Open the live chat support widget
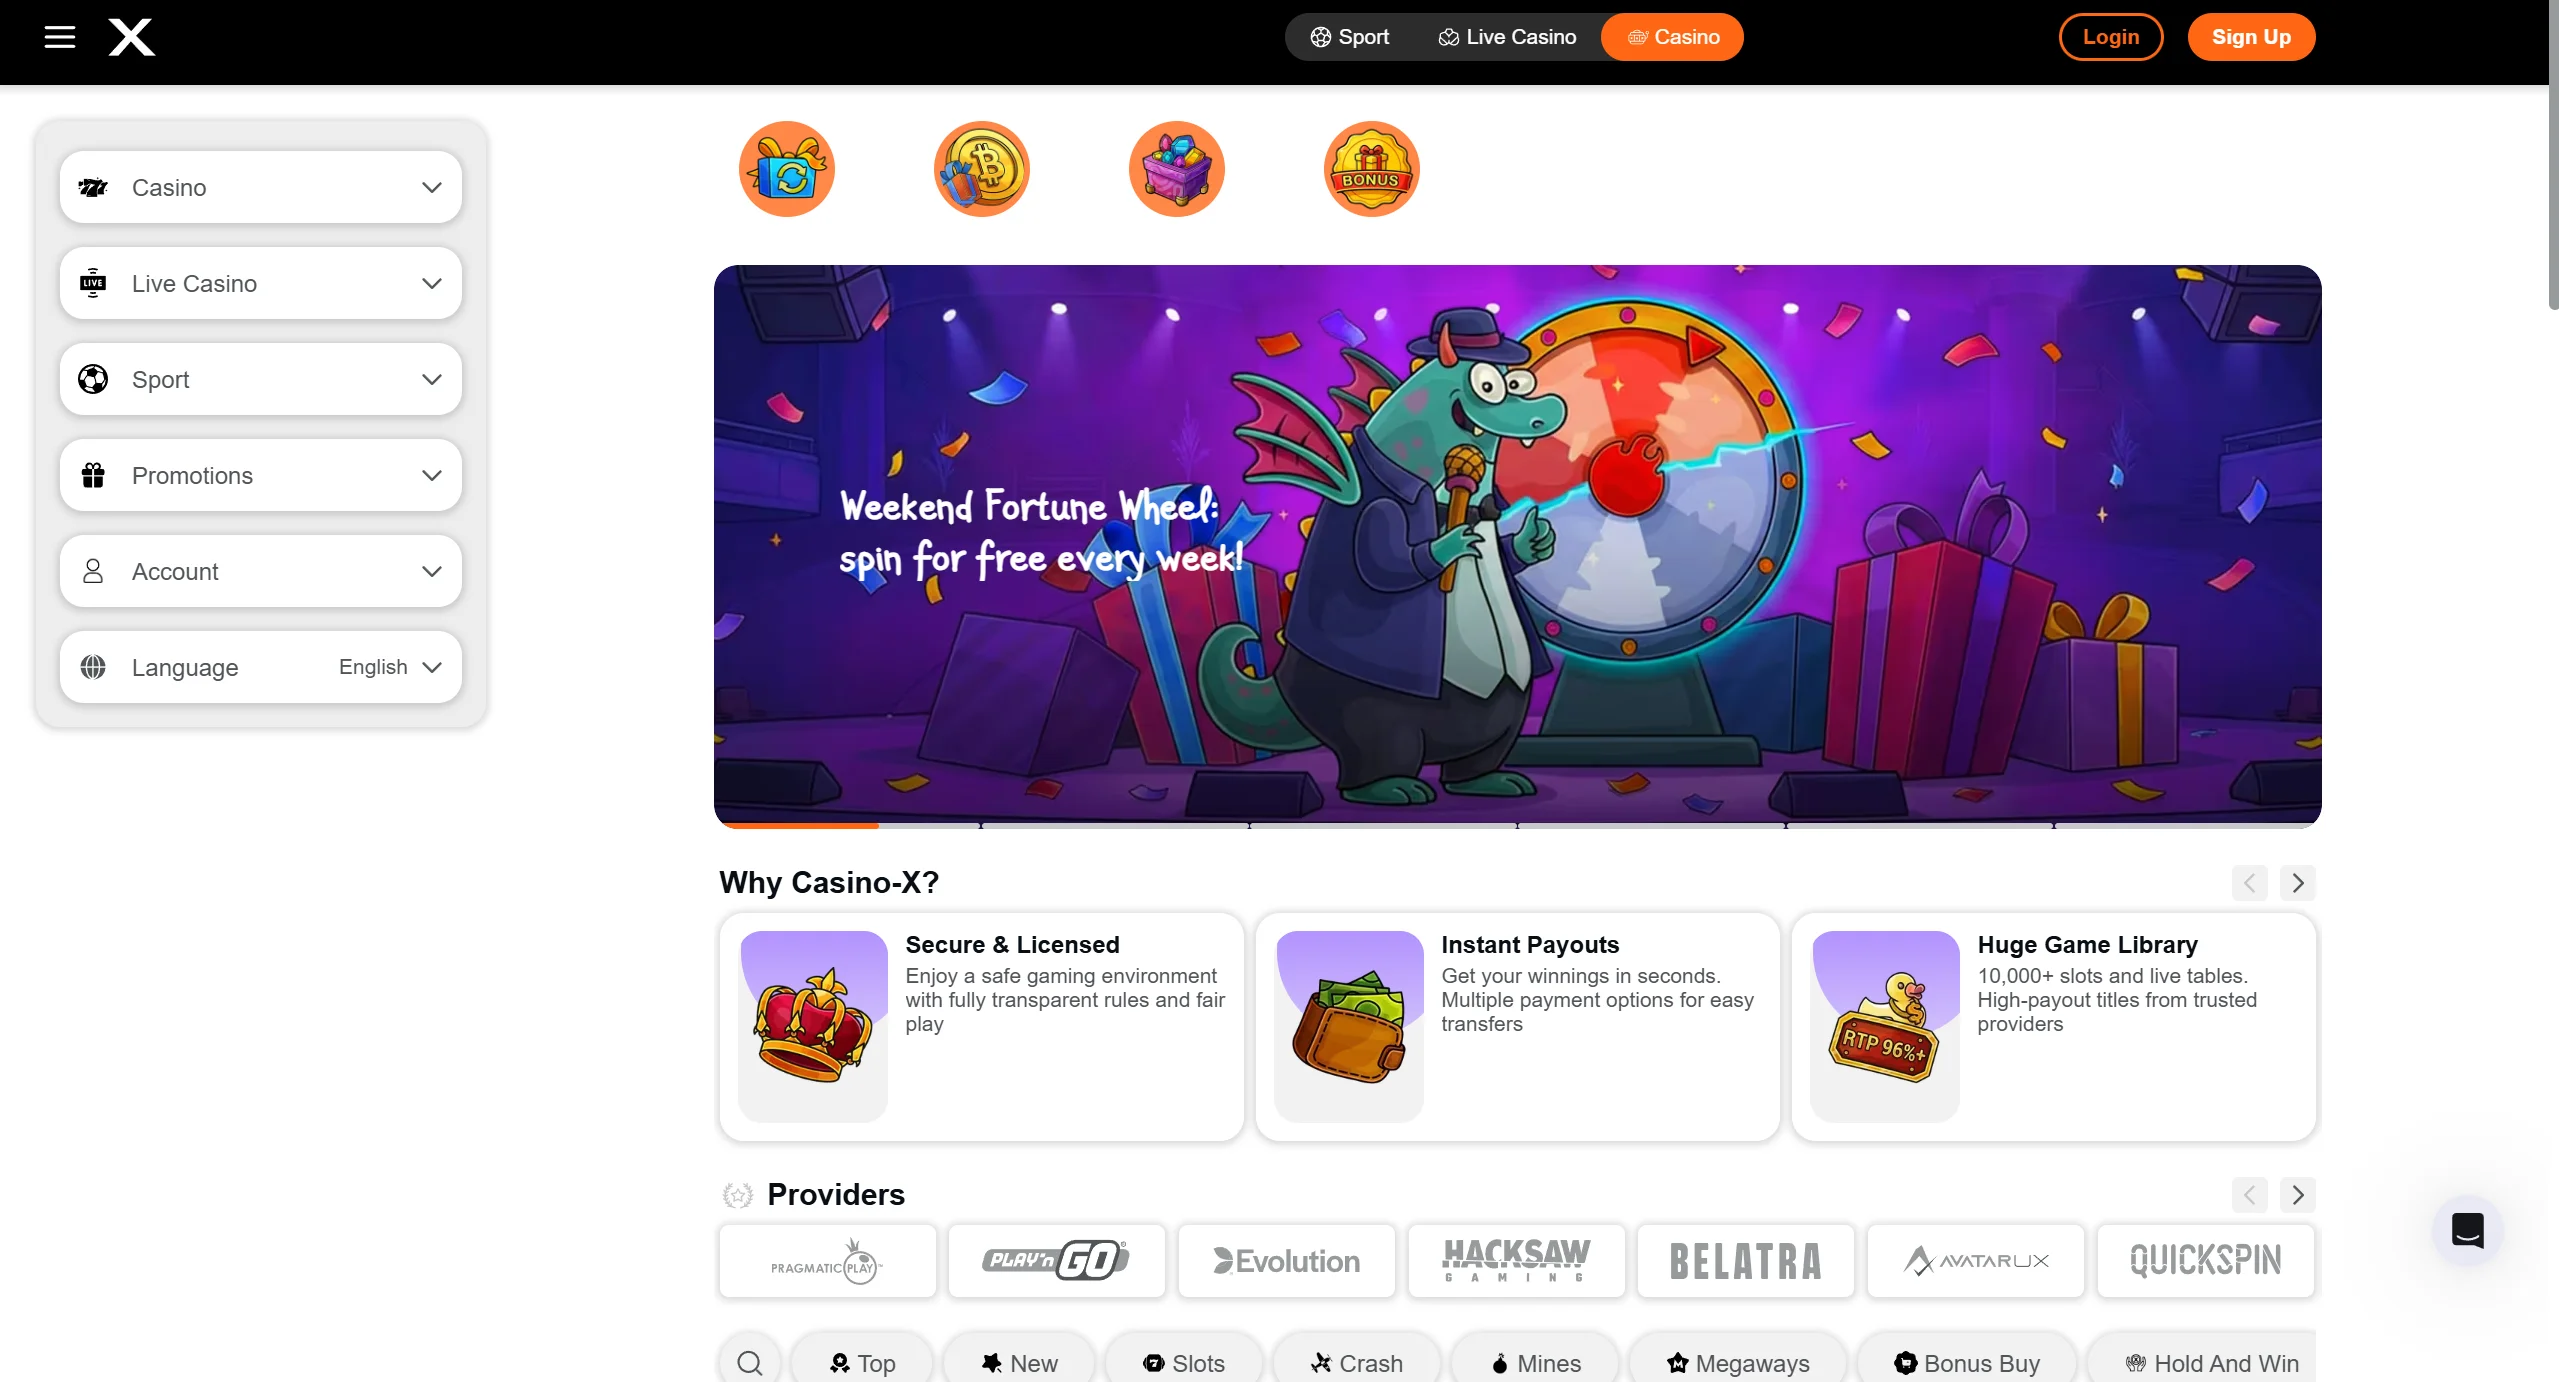This screenshot has height=1382, width=2559. (x=2467, y=1230)
